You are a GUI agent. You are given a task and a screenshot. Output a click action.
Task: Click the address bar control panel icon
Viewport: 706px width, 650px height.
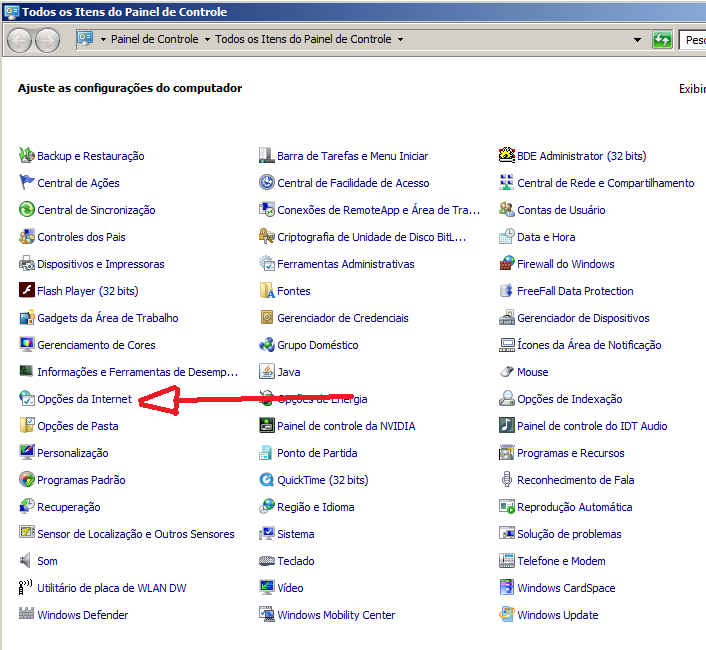coord(85,38)
